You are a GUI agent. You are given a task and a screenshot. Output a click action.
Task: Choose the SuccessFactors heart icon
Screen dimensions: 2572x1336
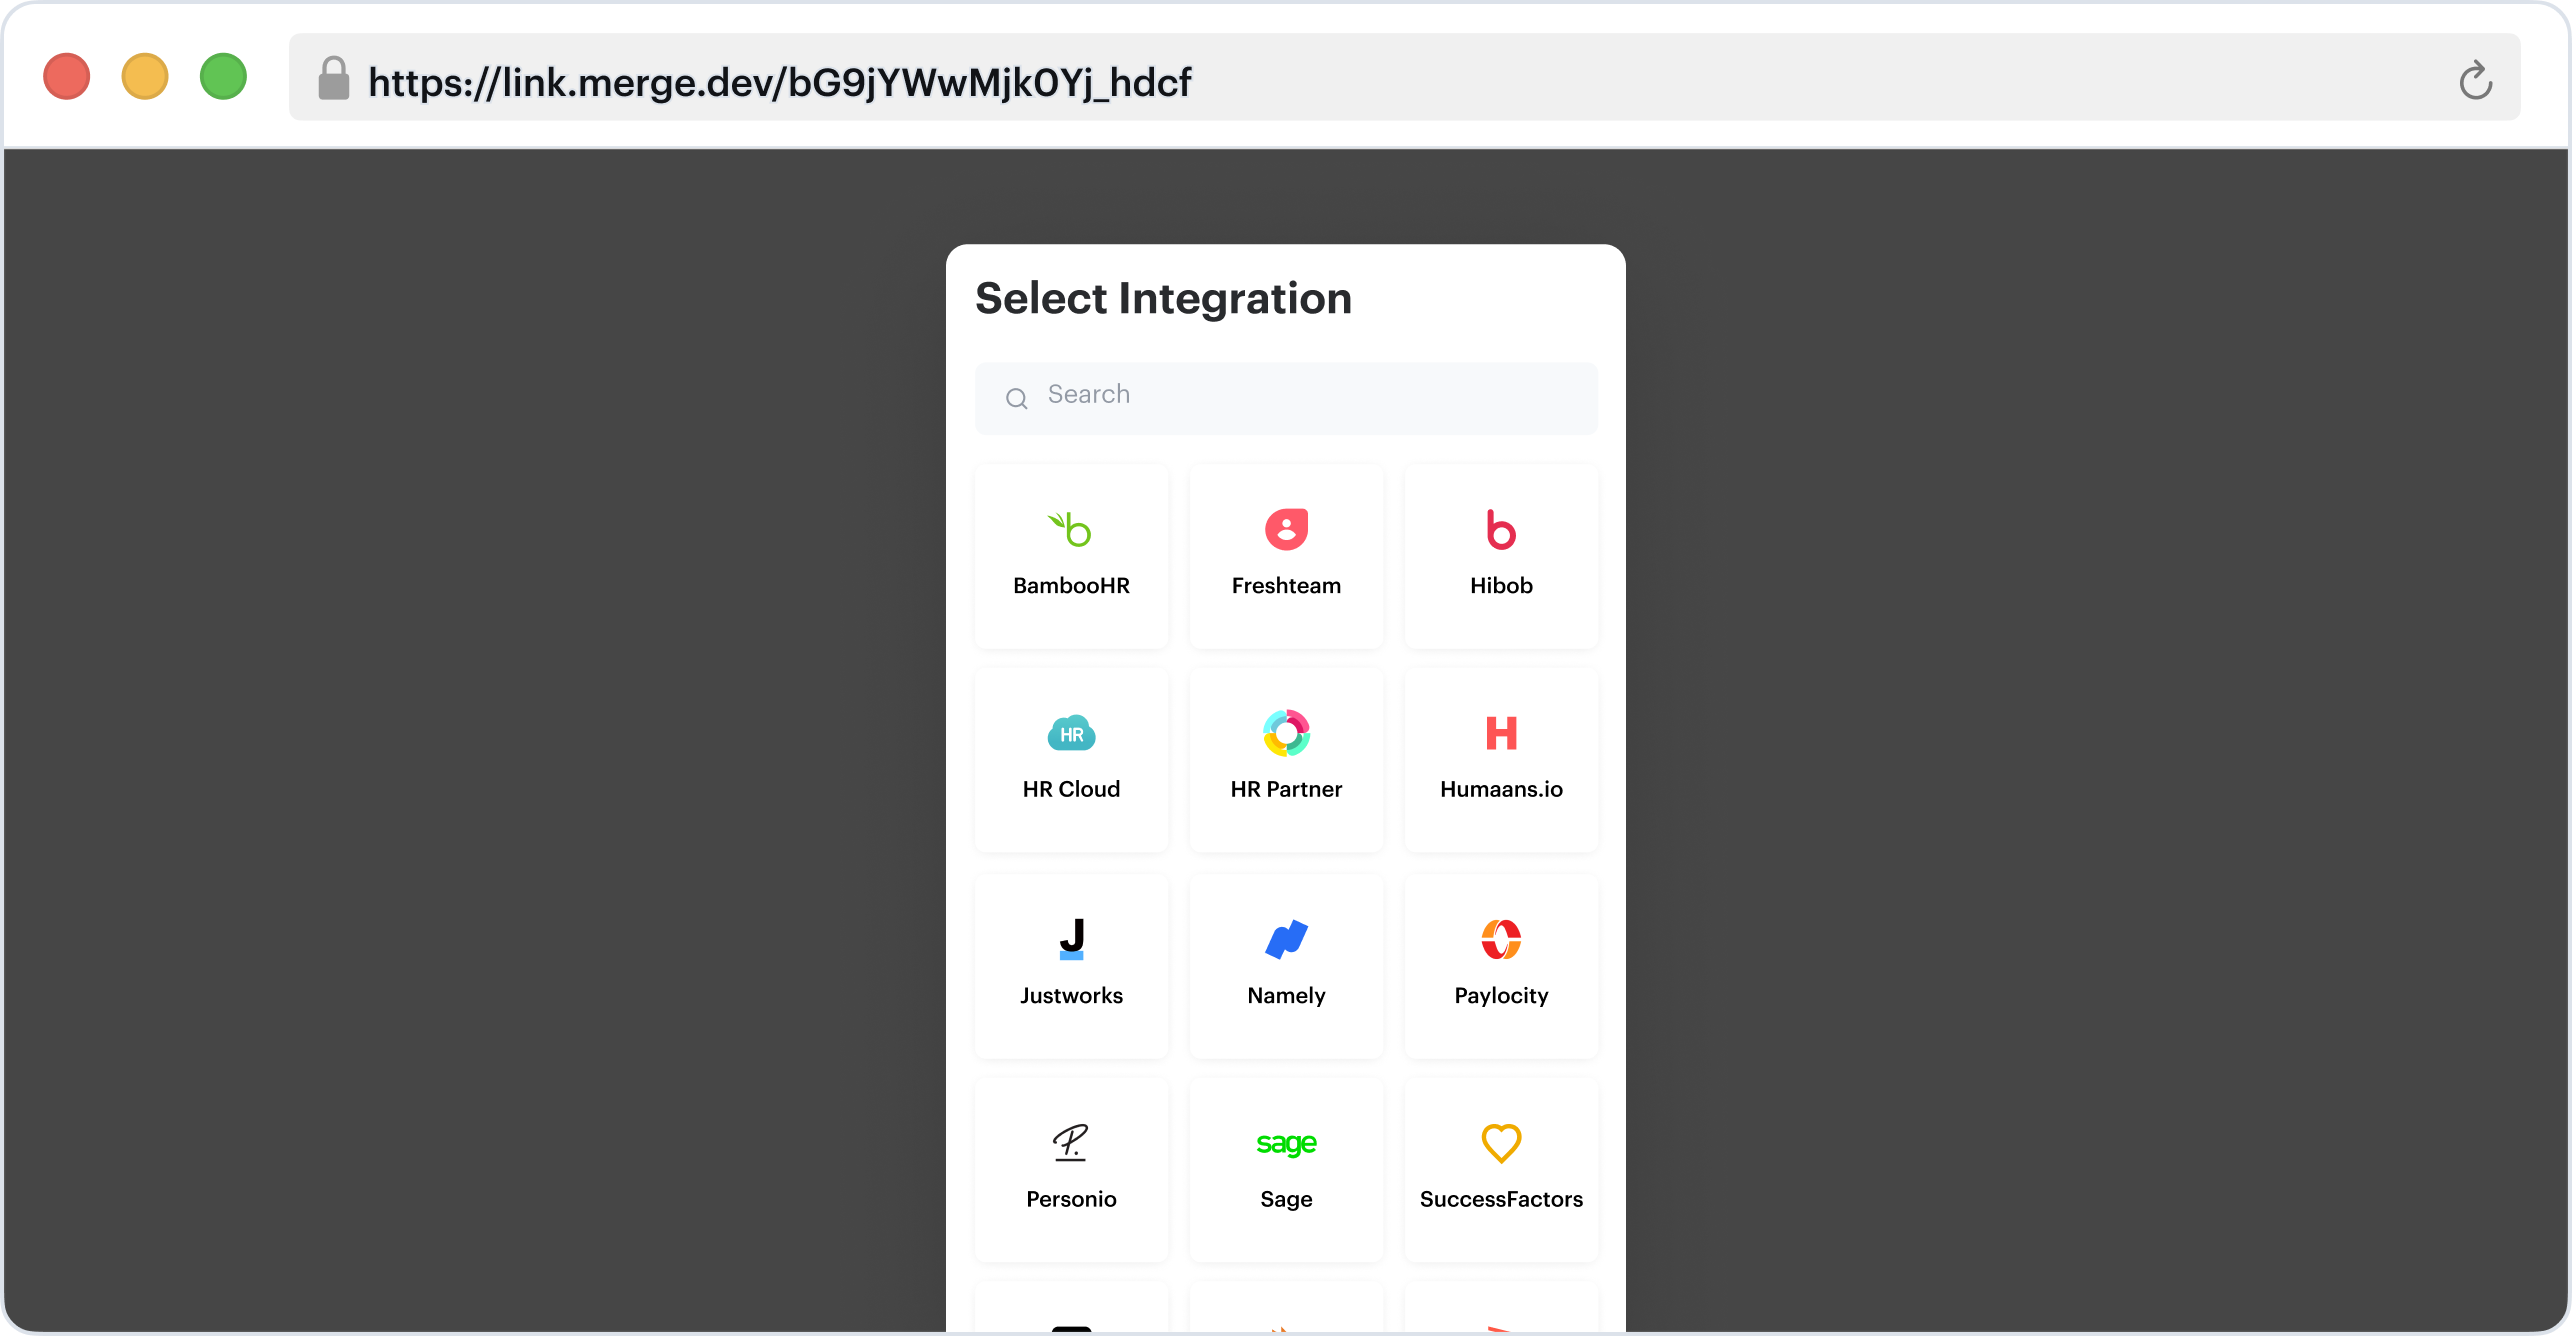coord(1501,1143)
